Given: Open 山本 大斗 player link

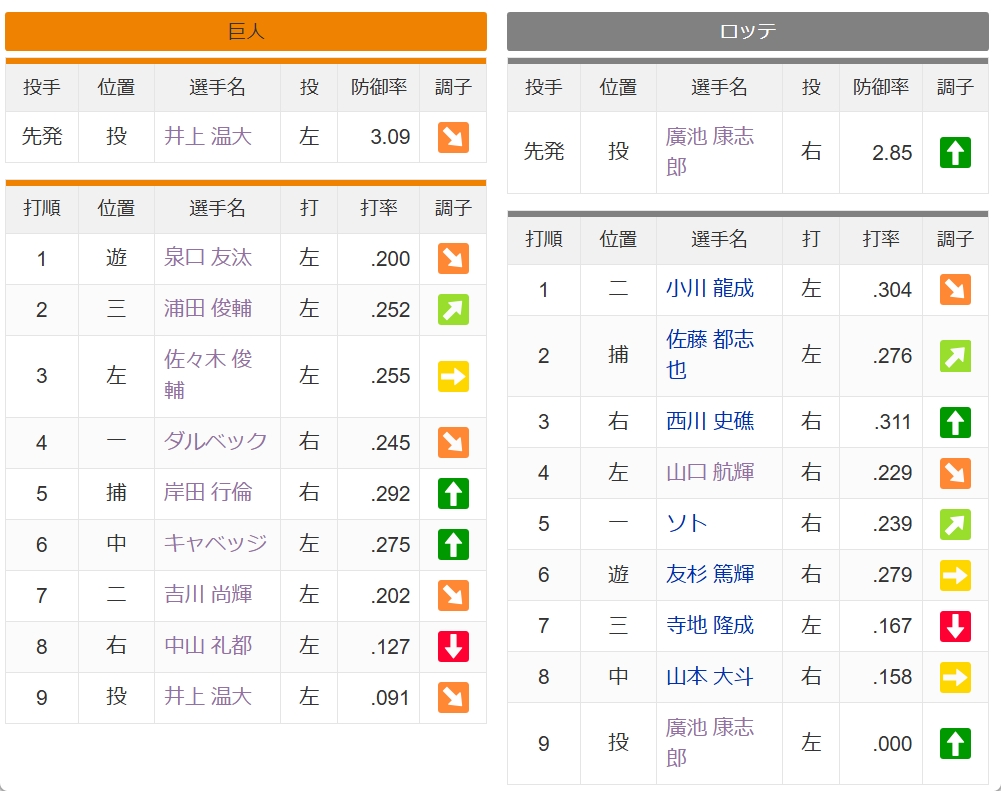Looking at the screenshot, I should click(710, 677).
